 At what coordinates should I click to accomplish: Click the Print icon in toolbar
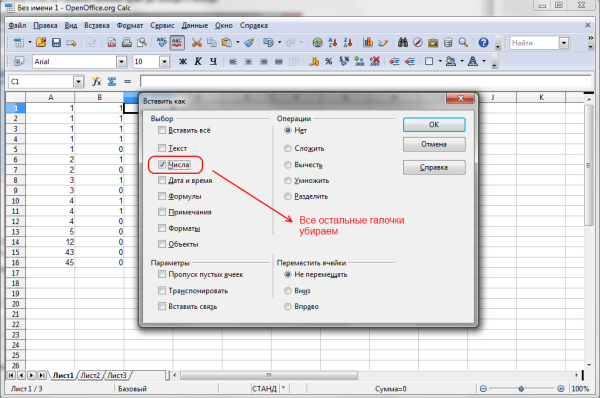(x=127, y=42)
